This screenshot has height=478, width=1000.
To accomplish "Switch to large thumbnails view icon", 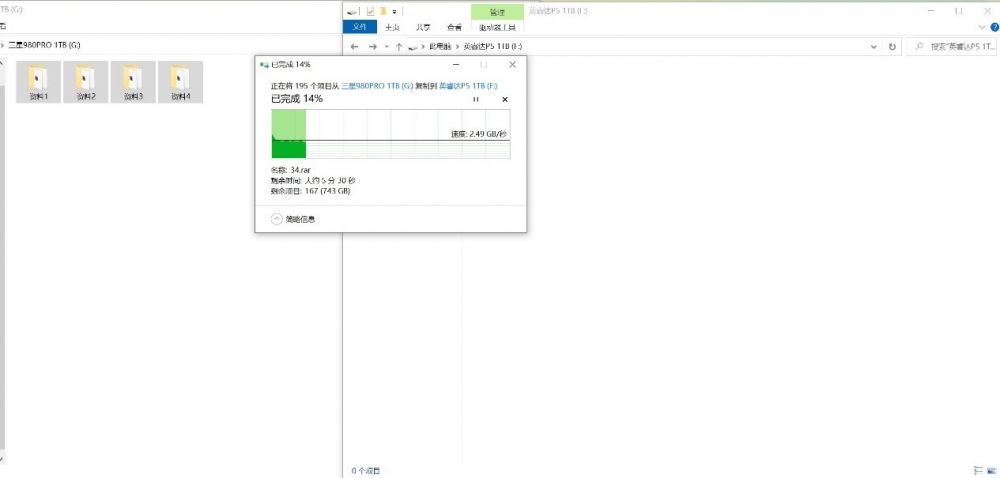I will [x=991, y=470].
